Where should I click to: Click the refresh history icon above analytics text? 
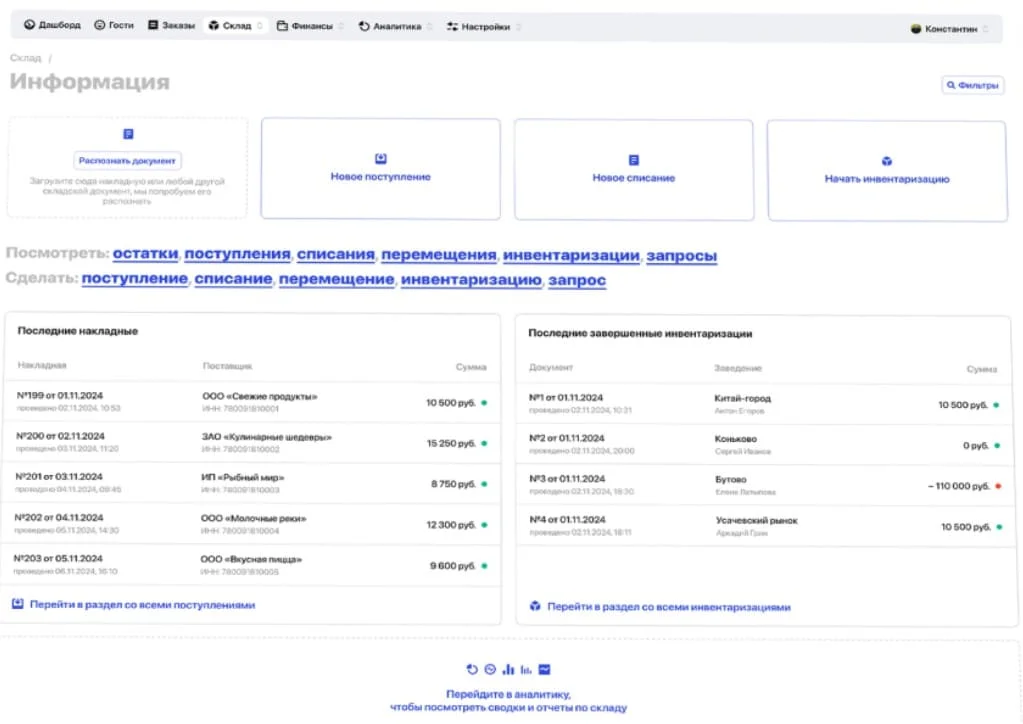tap(472, 669)
